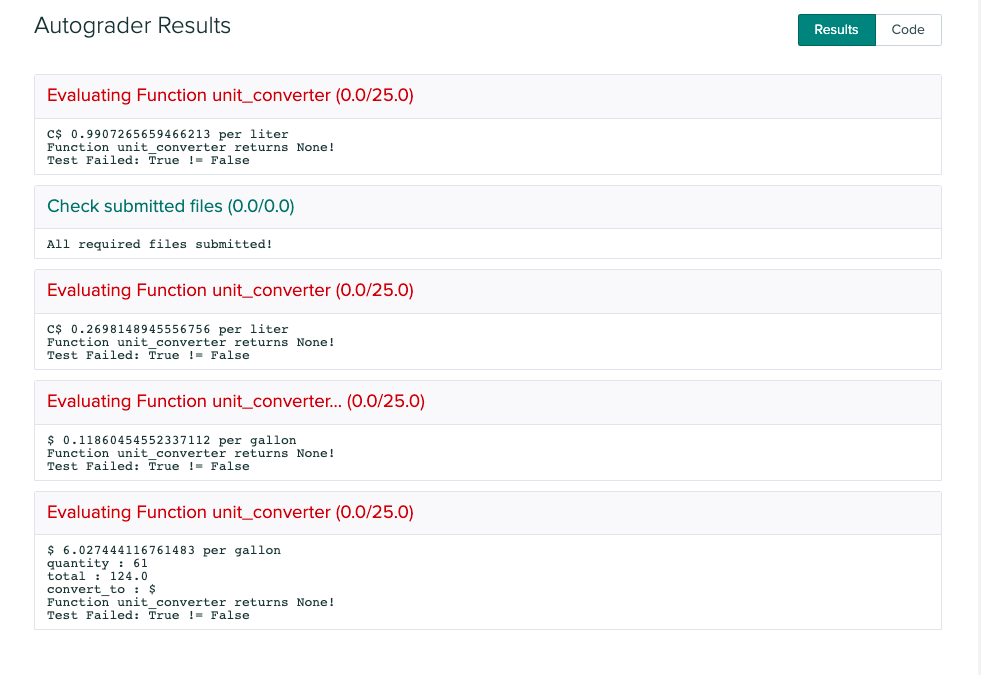Image resolution: width=981 pixels, height=675 pixels.
Task: Click the Test Failed: True != False text
Action: (x=148, y=160)
